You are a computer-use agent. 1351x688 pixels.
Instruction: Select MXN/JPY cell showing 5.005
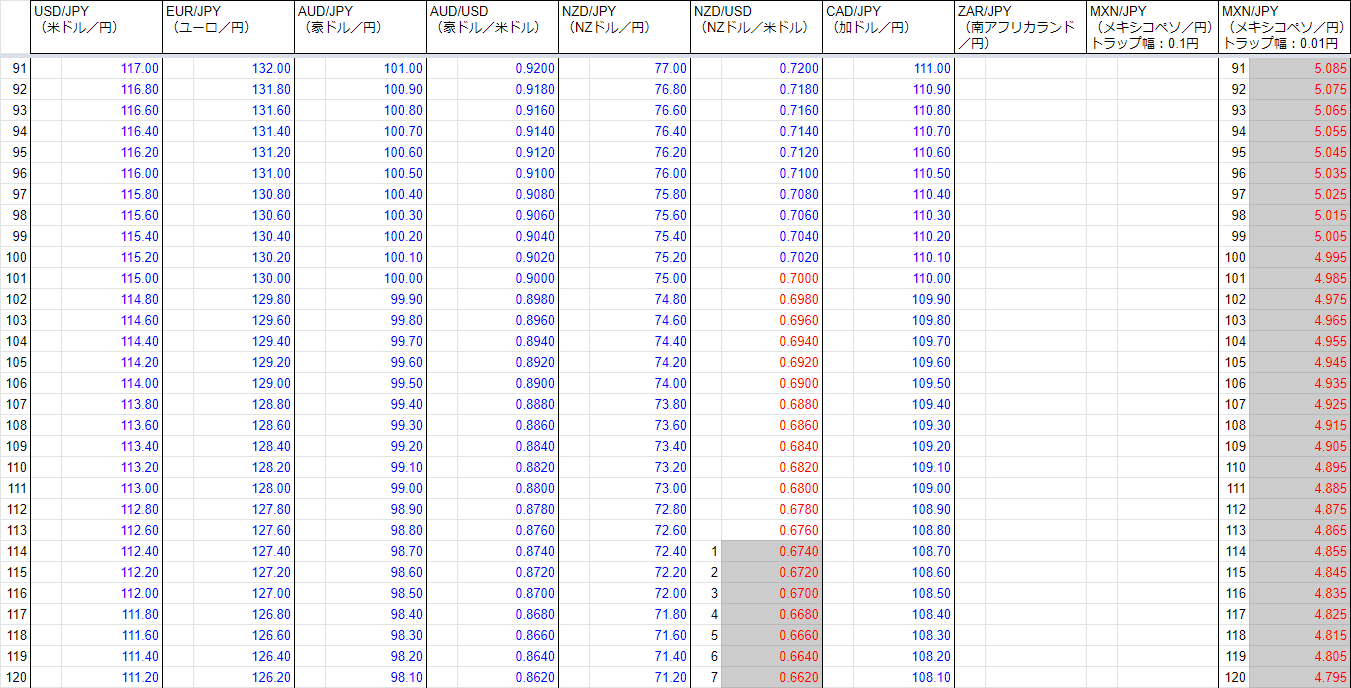tap(1299, 236)
